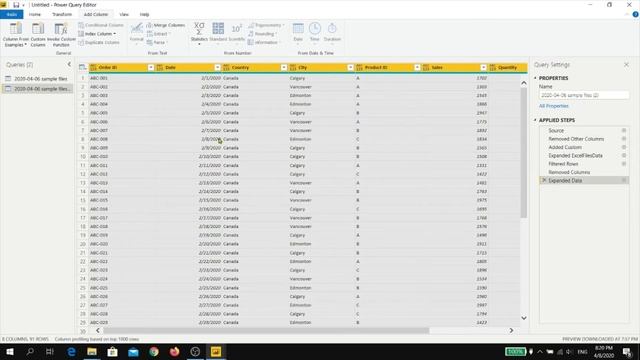
Task: Click the Standard number icon
Action: [x=218, y=29]
